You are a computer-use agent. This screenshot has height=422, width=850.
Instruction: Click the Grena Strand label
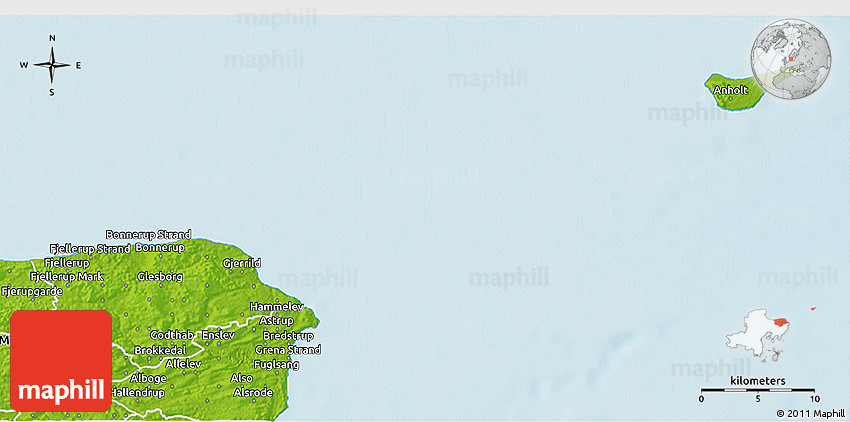[x=288, y=350]
